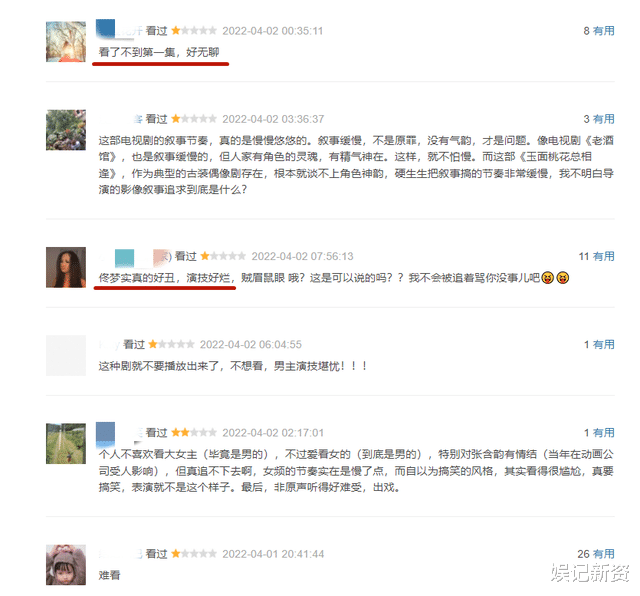Click the one-star rating dated 2022-04-01 20:41:44

pyautogui.click(x=194, y=554)
